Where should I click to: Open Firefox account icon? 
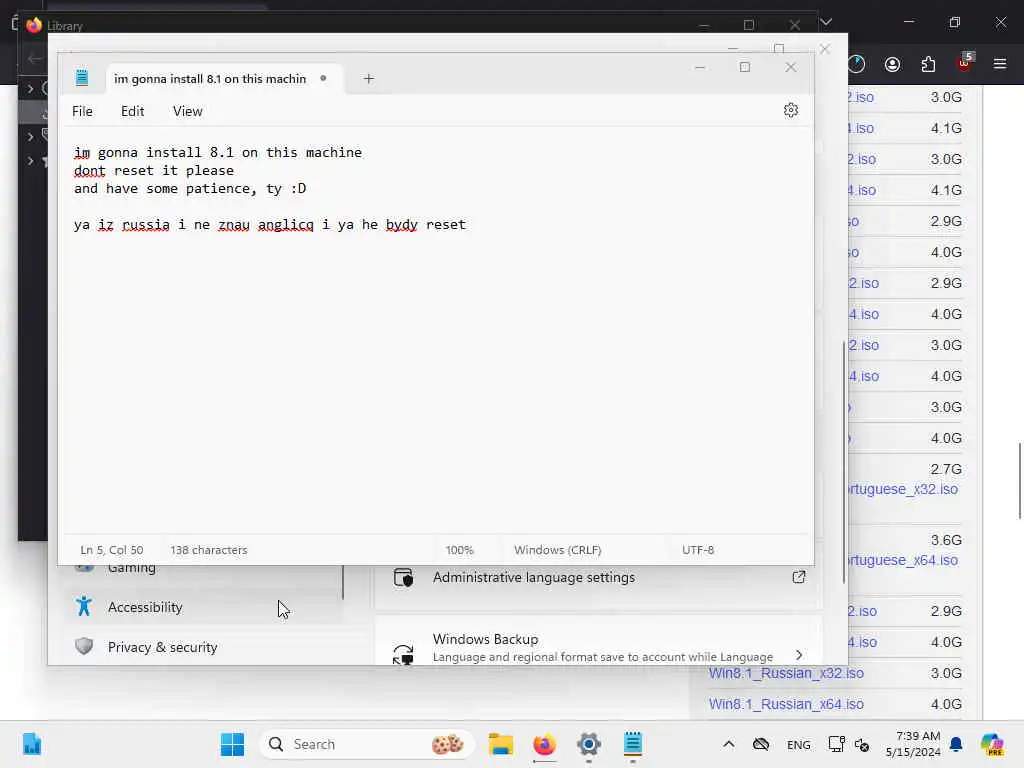coord(892,64)
